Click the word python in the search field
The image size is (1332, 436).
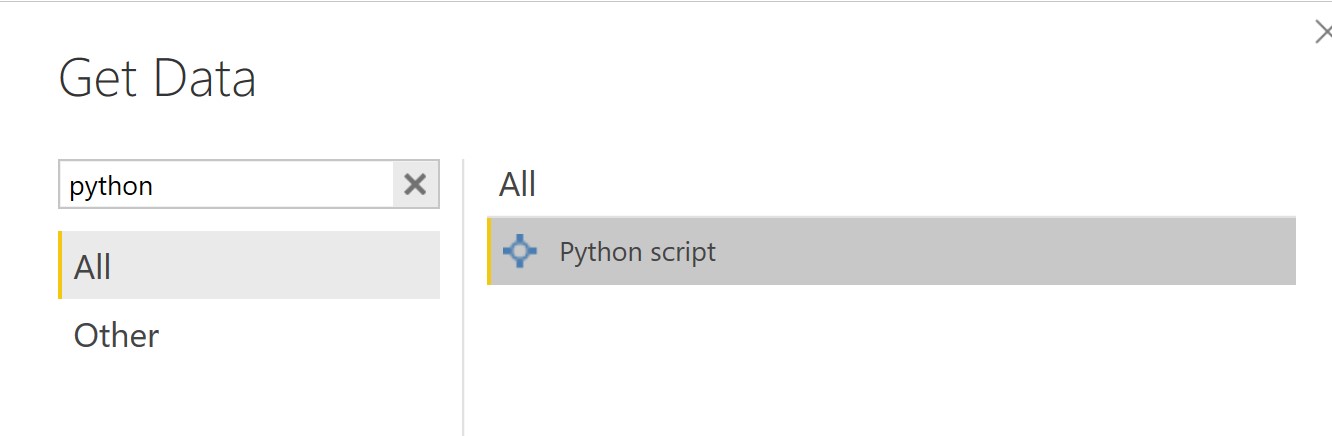coord(111,187)
